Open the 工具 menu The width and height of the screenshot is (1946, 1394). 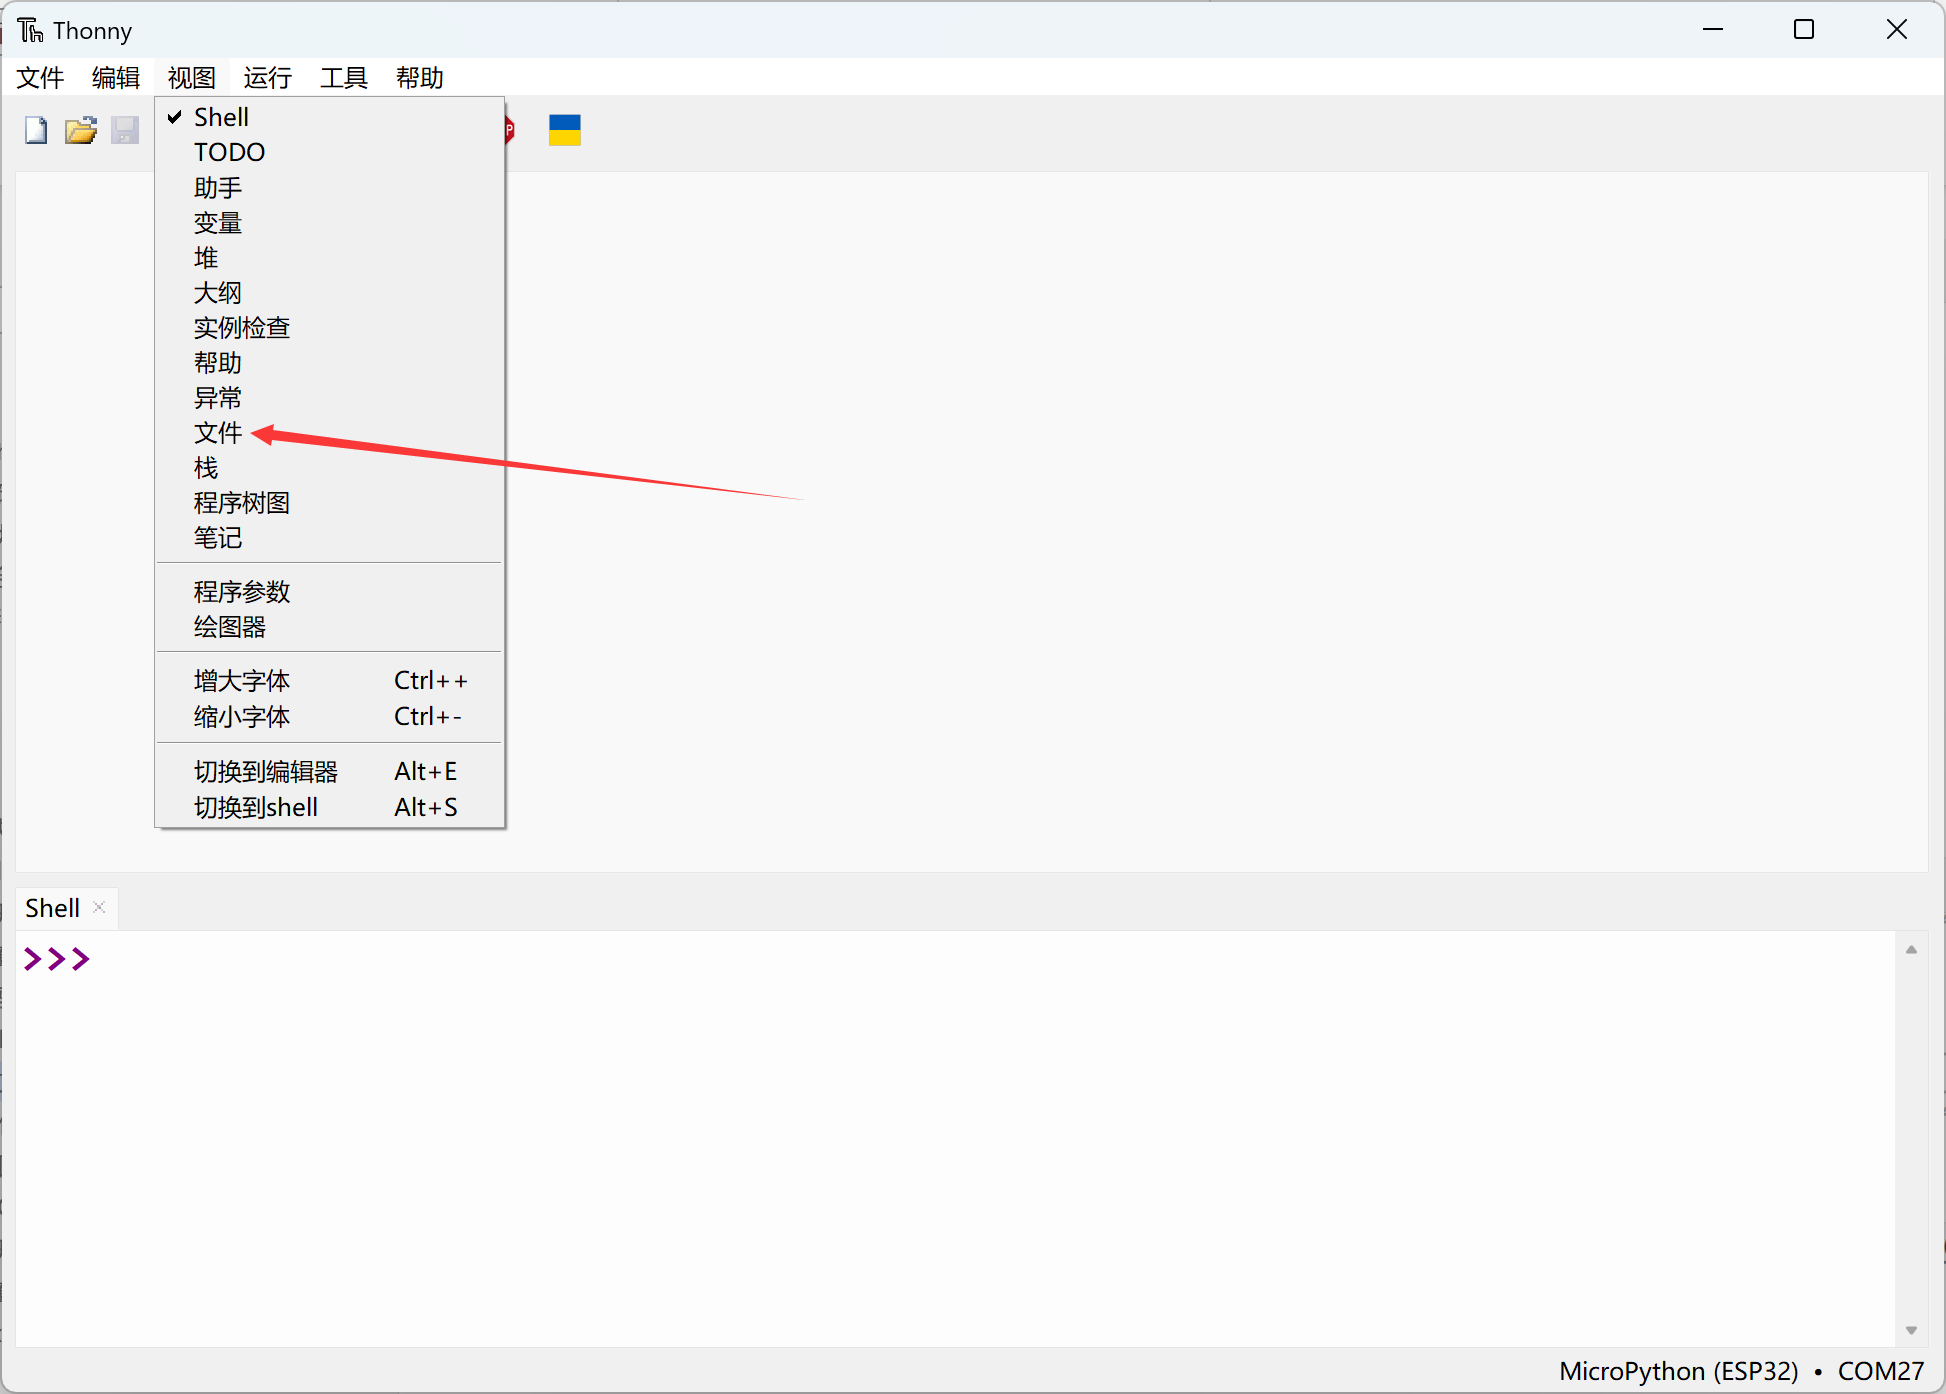[343, 78]
